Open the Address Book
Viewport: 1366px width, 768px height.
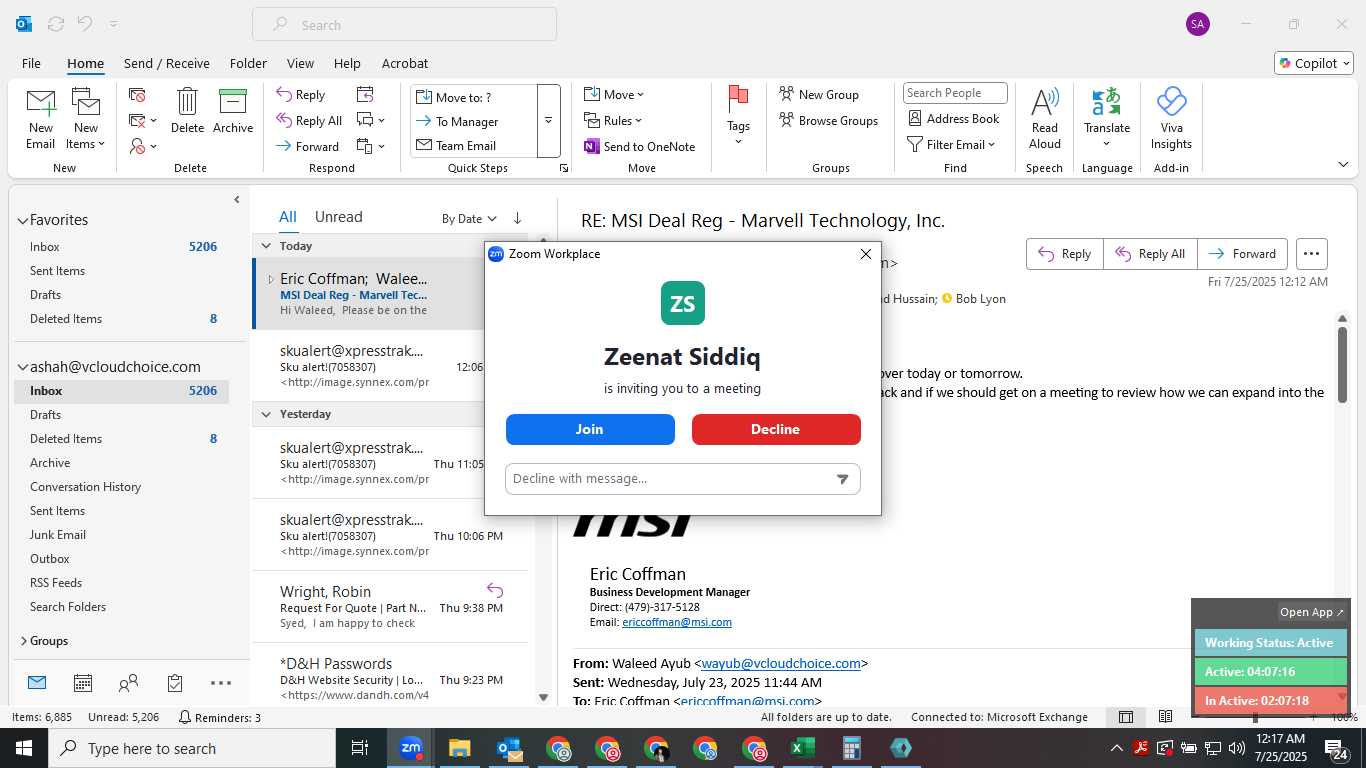pos(954,119)
